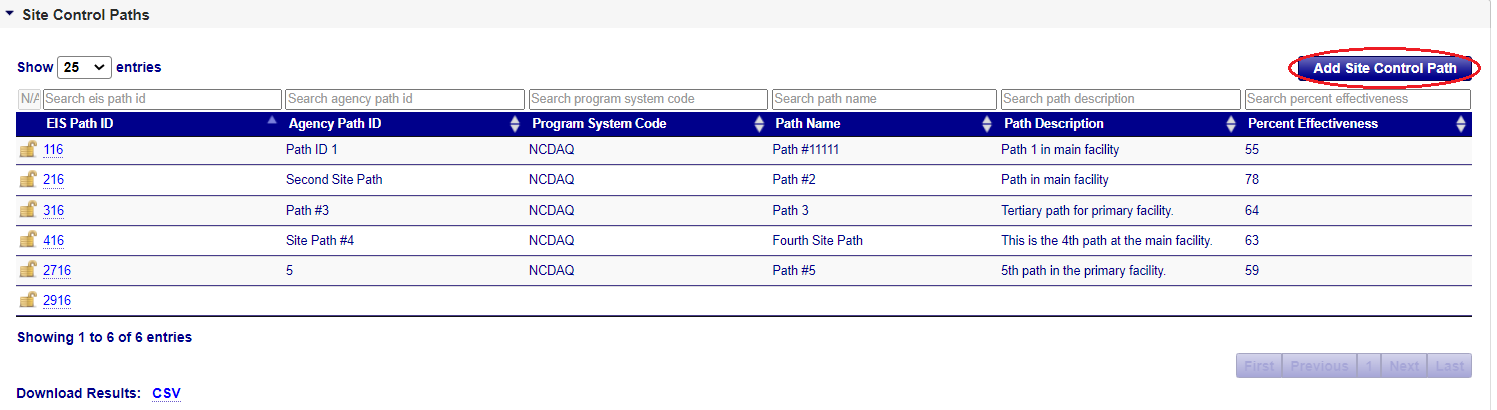1497x410 pixels.
Task: Click the lock icon beside path 2716
Action: coord(28,270)
